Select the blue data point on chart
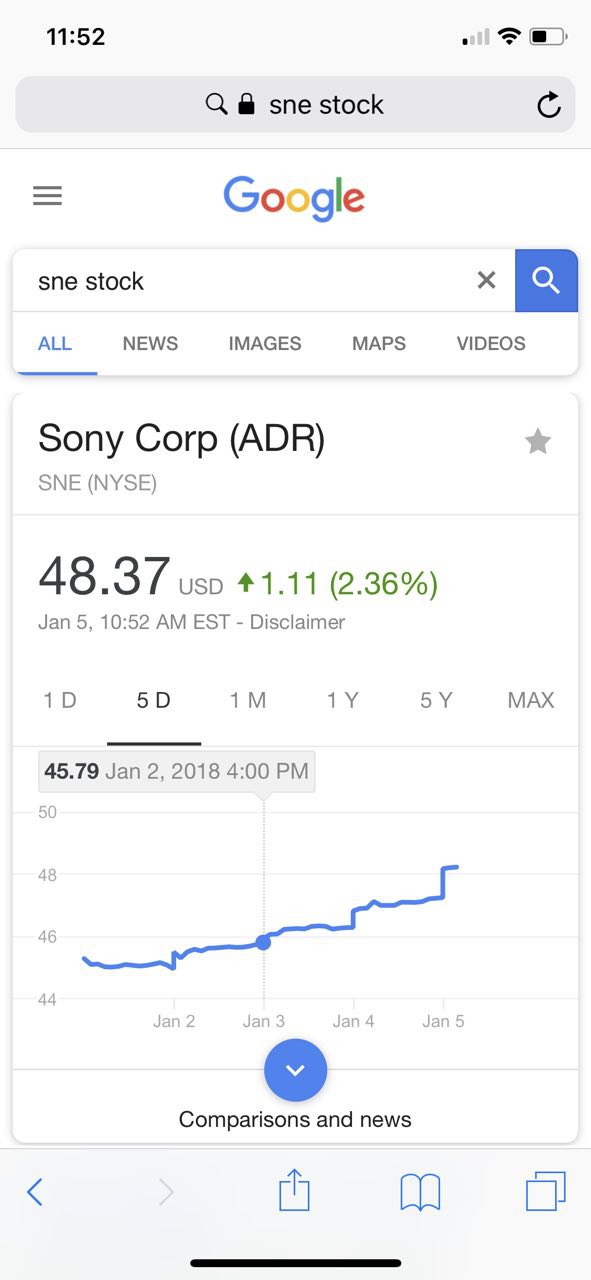The image size is (591, 1280). pos(263,942)
